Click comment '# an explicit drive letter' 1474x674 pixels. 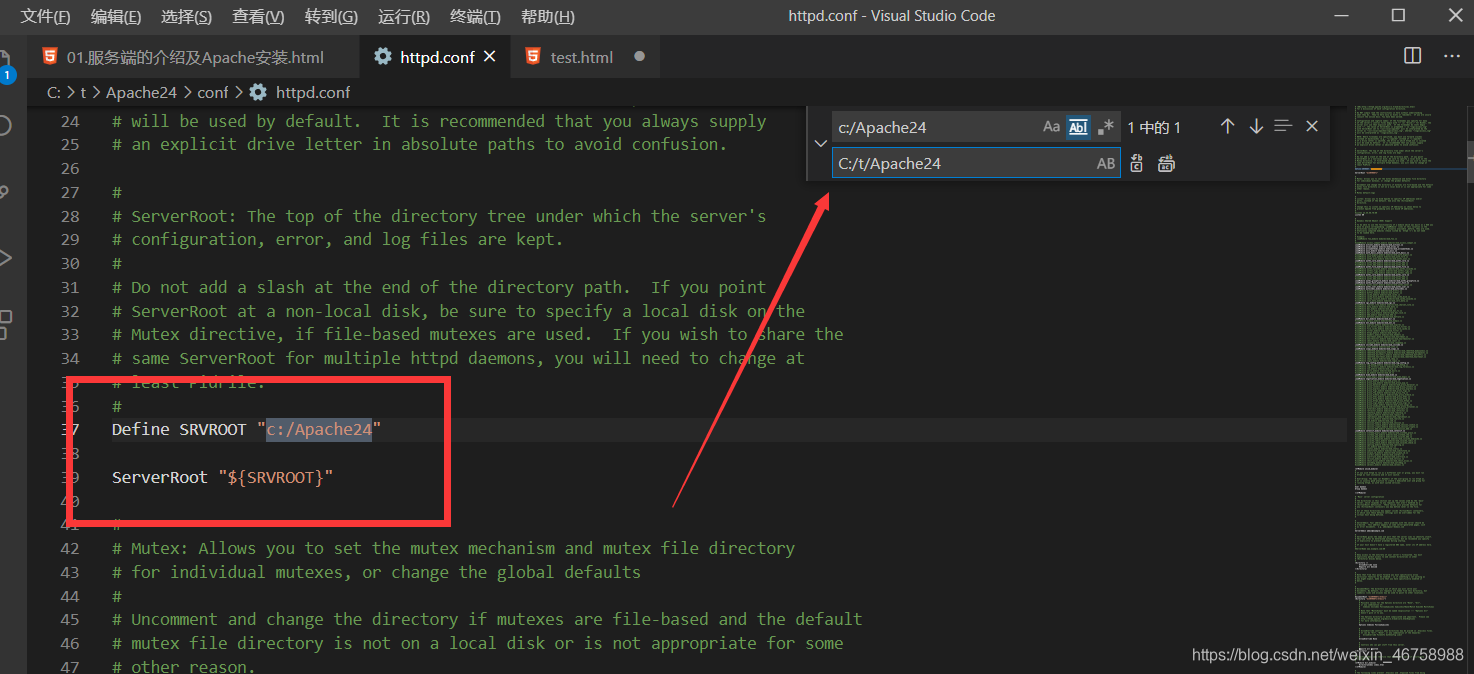point(420,144)
